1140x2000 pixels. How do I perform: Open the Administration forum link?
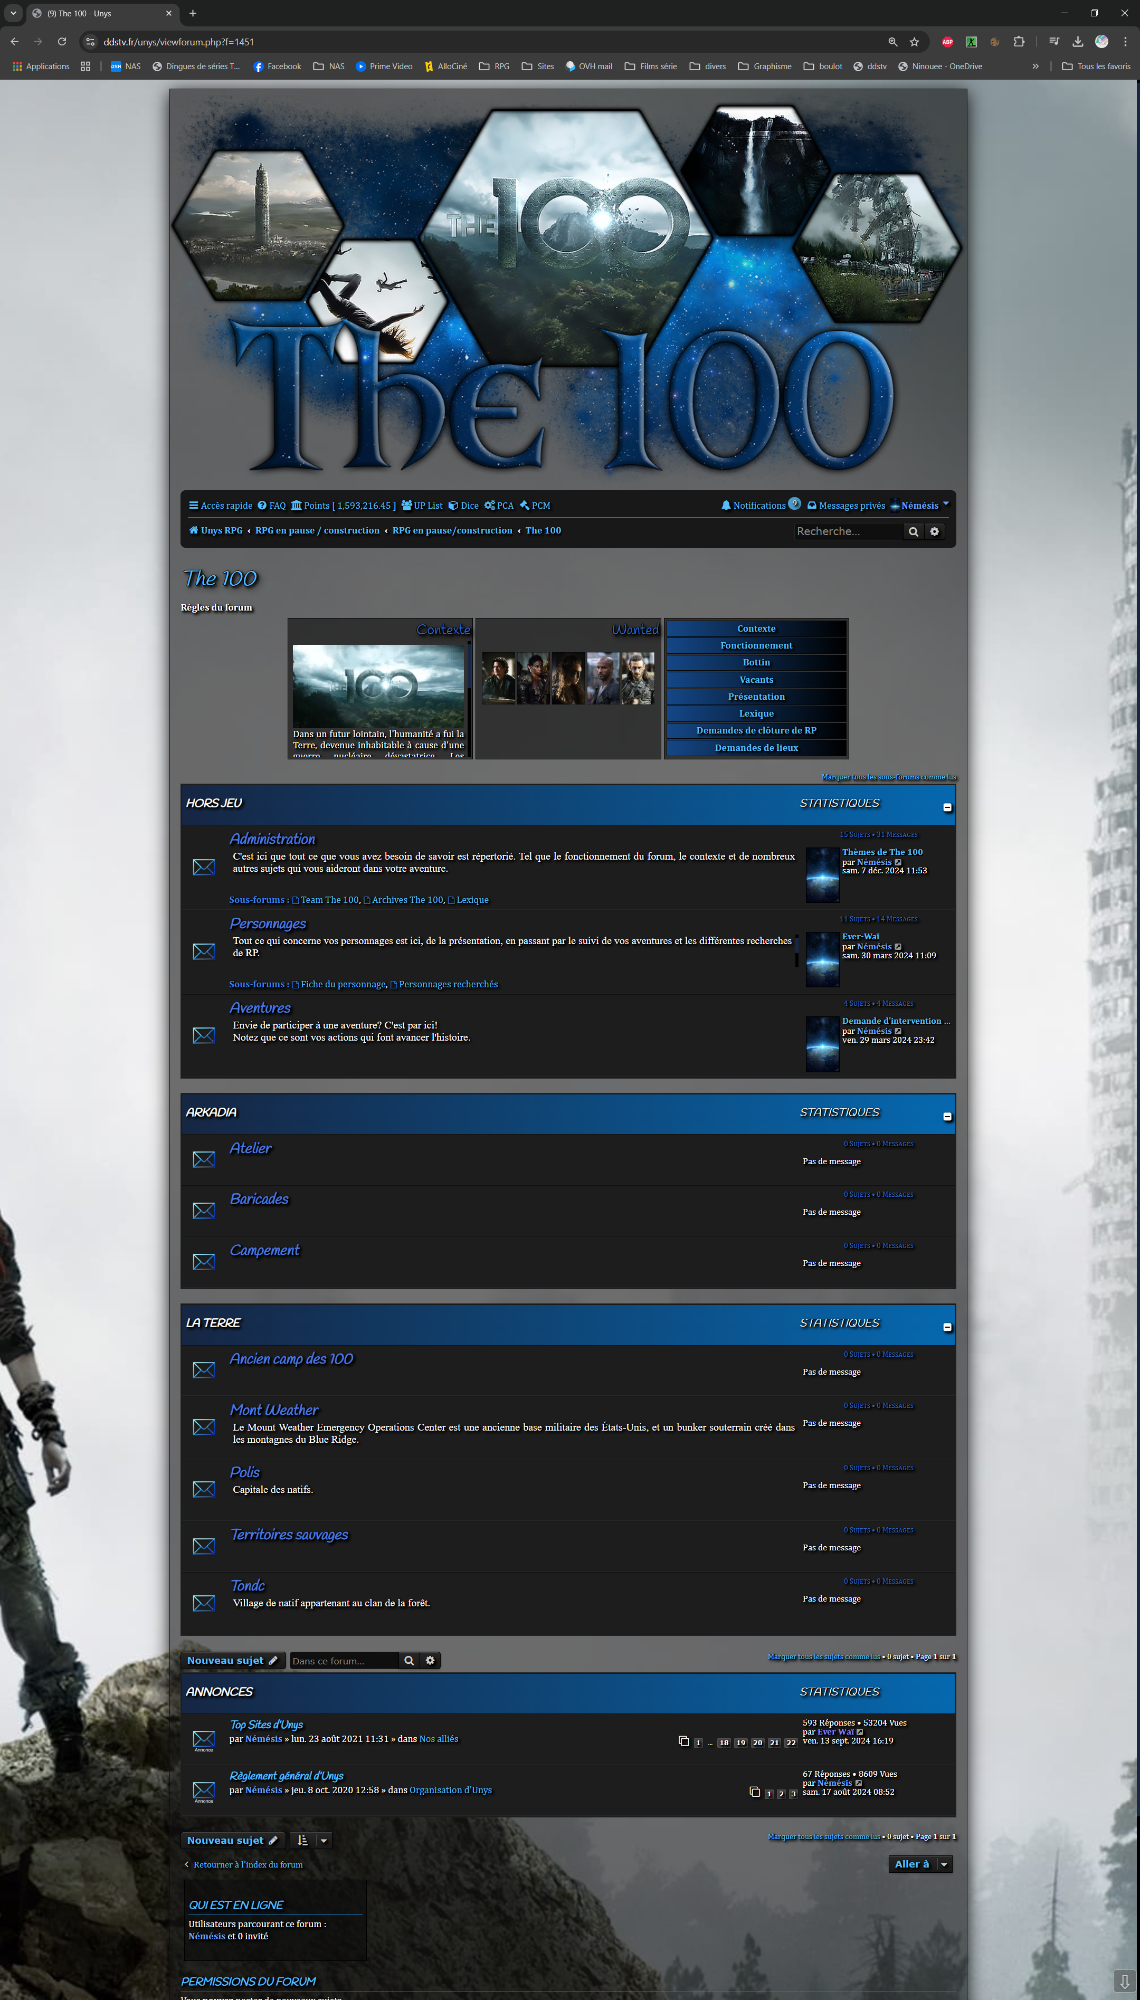[x=272, y=839]
